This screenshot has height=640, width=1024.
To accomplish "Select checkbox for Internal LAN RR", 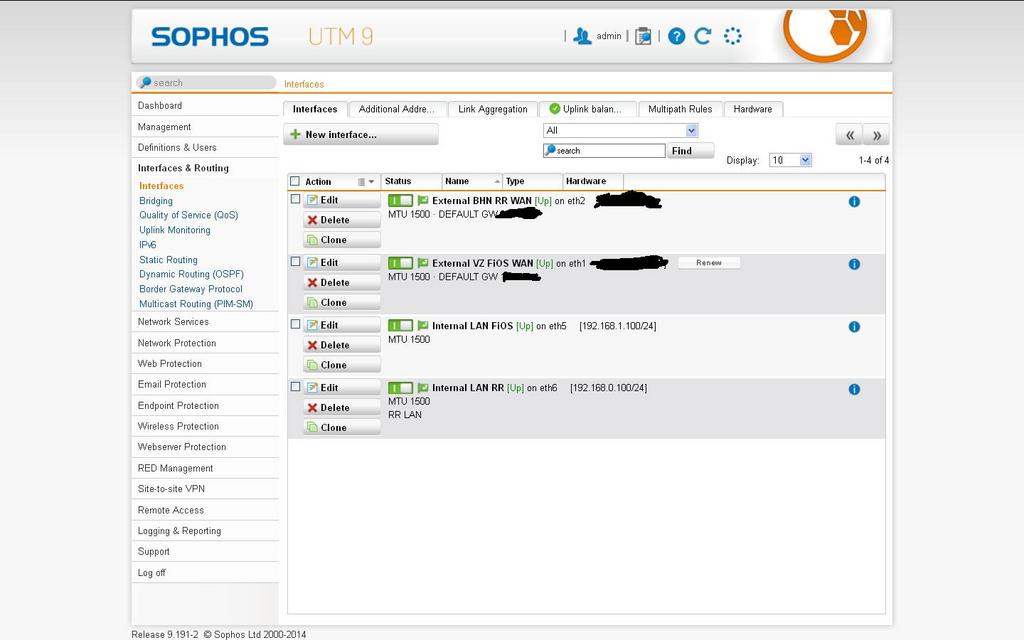I will (x=295, y=387).
